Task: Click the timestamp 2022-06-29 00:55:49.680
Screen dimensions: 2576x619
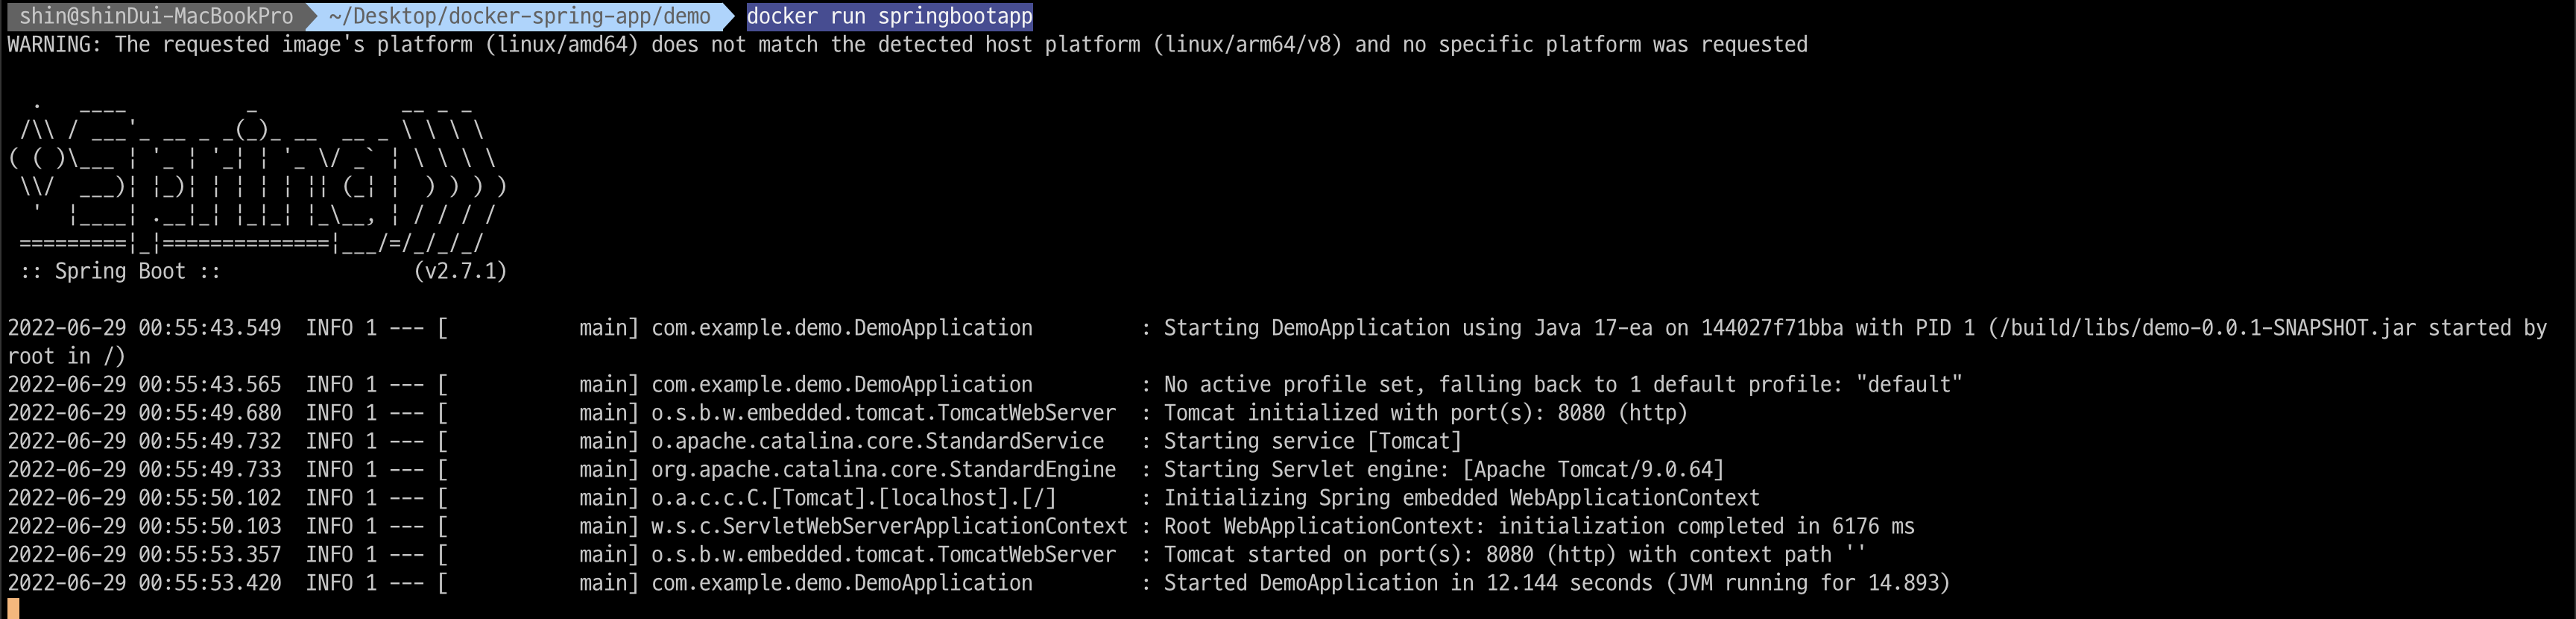Action: (x=144, y=413)
